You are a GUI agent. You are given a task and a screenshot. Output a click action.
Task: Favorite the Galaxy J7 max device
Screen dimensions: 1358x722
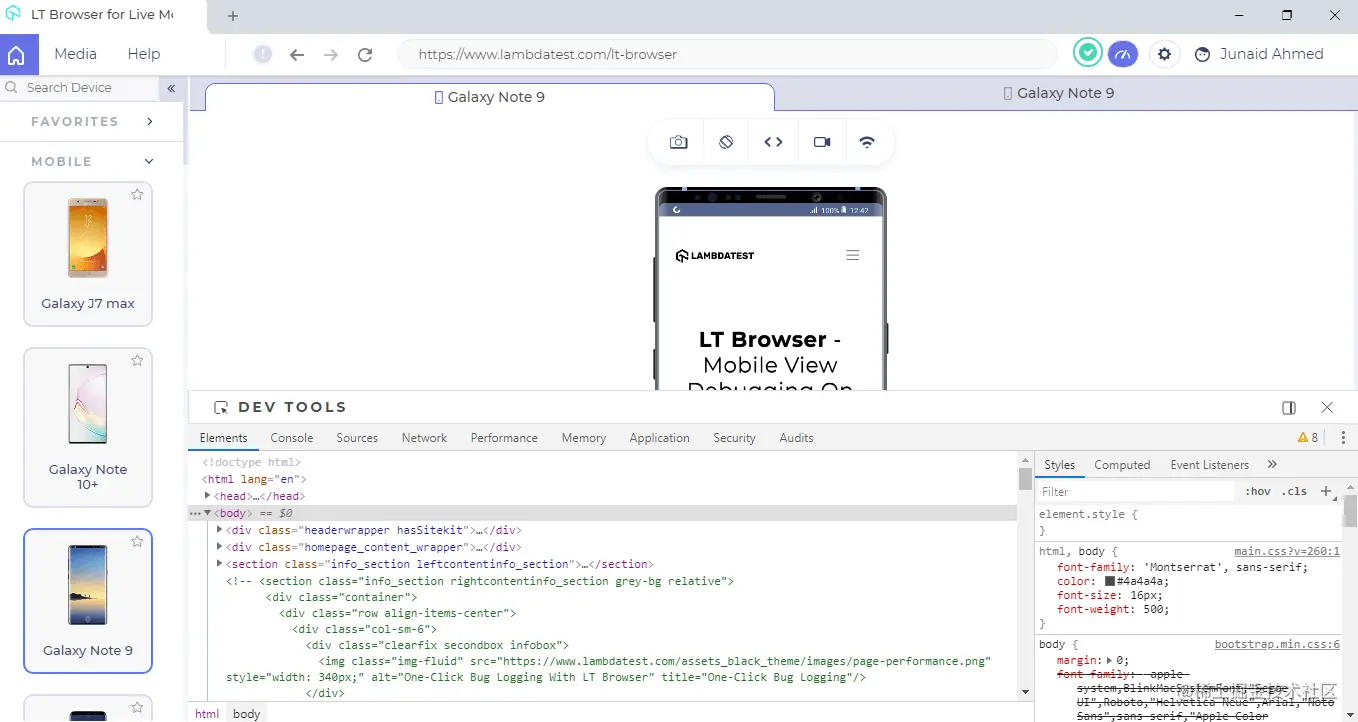tap(137, 194)
